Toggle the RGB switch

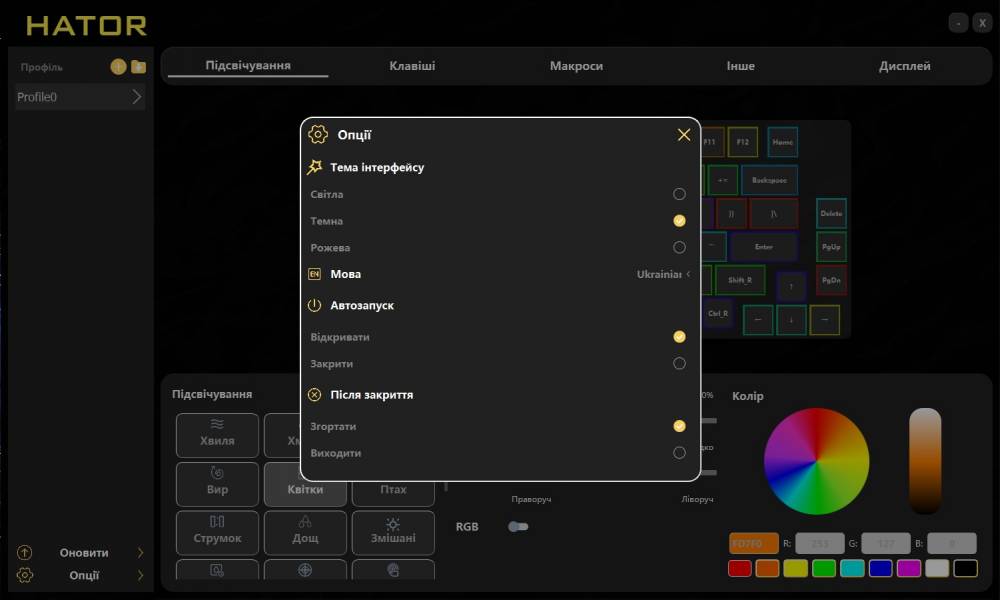(517, 527)
